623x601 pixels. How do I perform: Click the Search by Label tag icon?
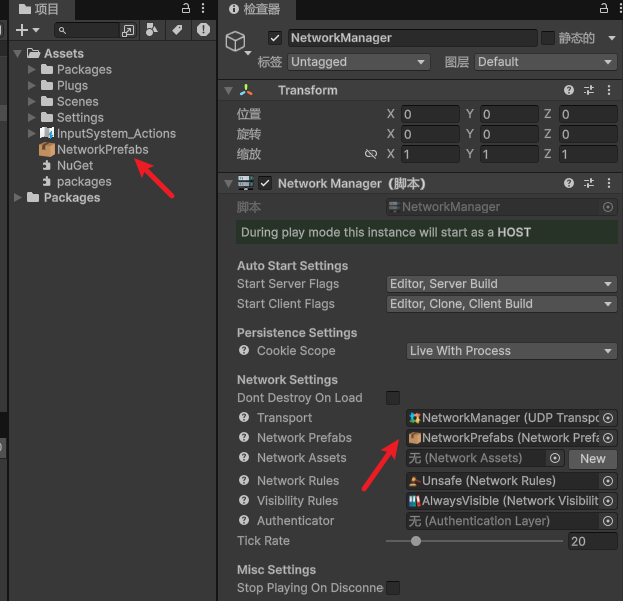pyautogui.click(x=177, y=29)
